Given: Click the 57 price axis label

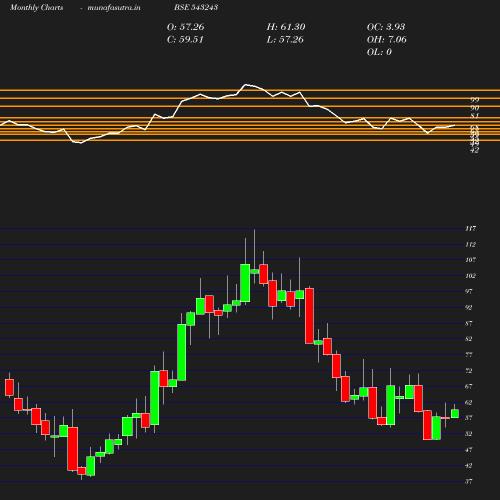Looking at the screenshot, I should pos(469,418).
